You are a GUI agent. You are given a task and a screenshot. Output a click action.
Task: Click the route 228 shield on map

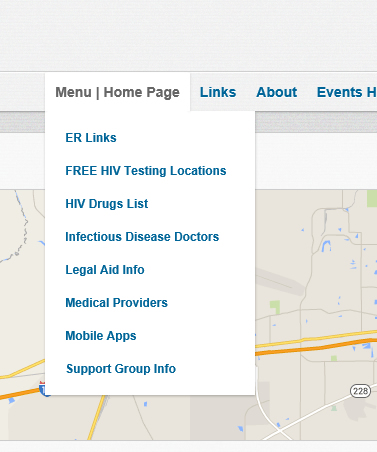pos(360,391)
